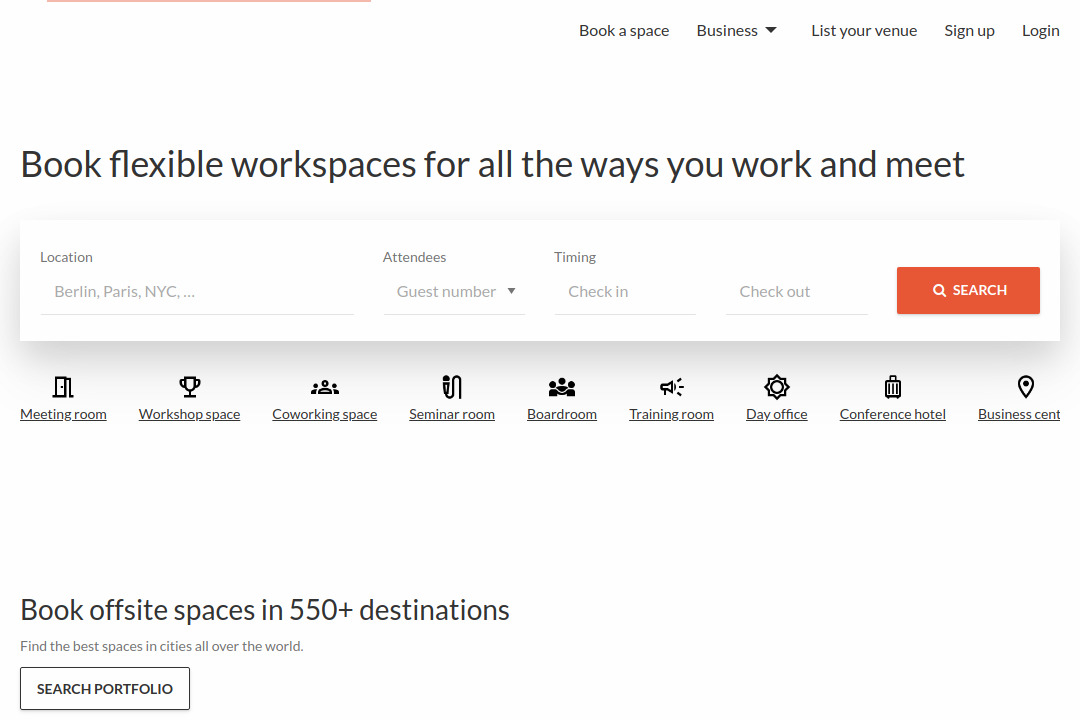Select the Conference hotel briefcase icon
The image size is (1080, 720).
892,386
